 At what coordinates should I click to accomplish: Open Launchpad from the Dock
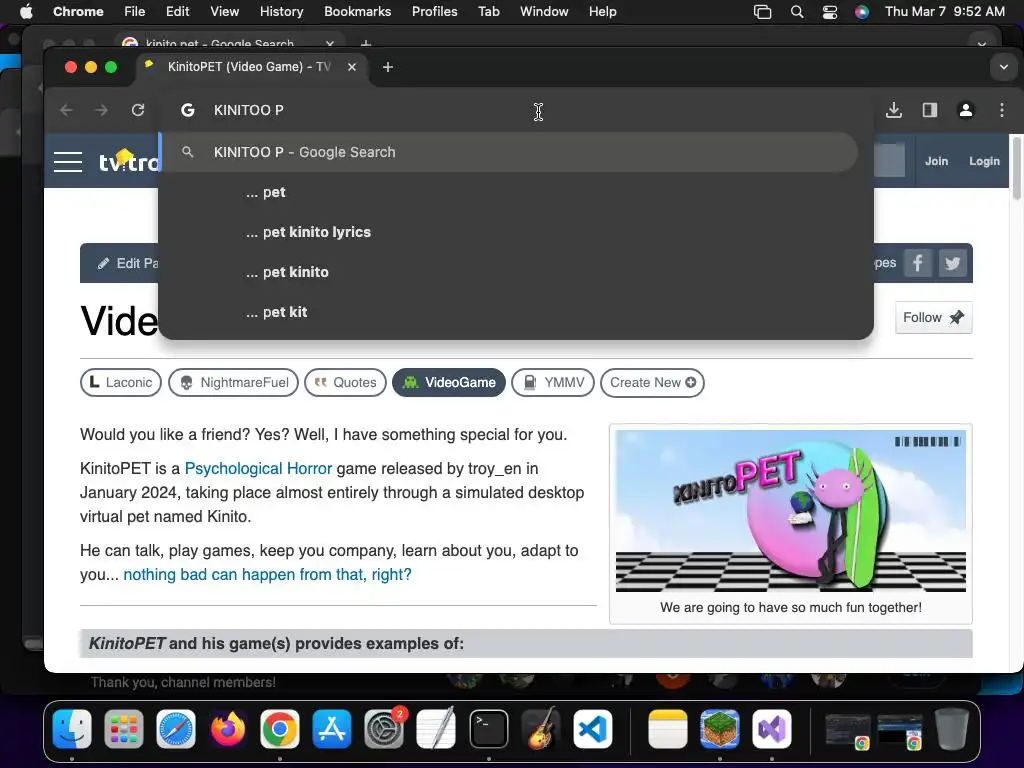(x=123, y=729)
